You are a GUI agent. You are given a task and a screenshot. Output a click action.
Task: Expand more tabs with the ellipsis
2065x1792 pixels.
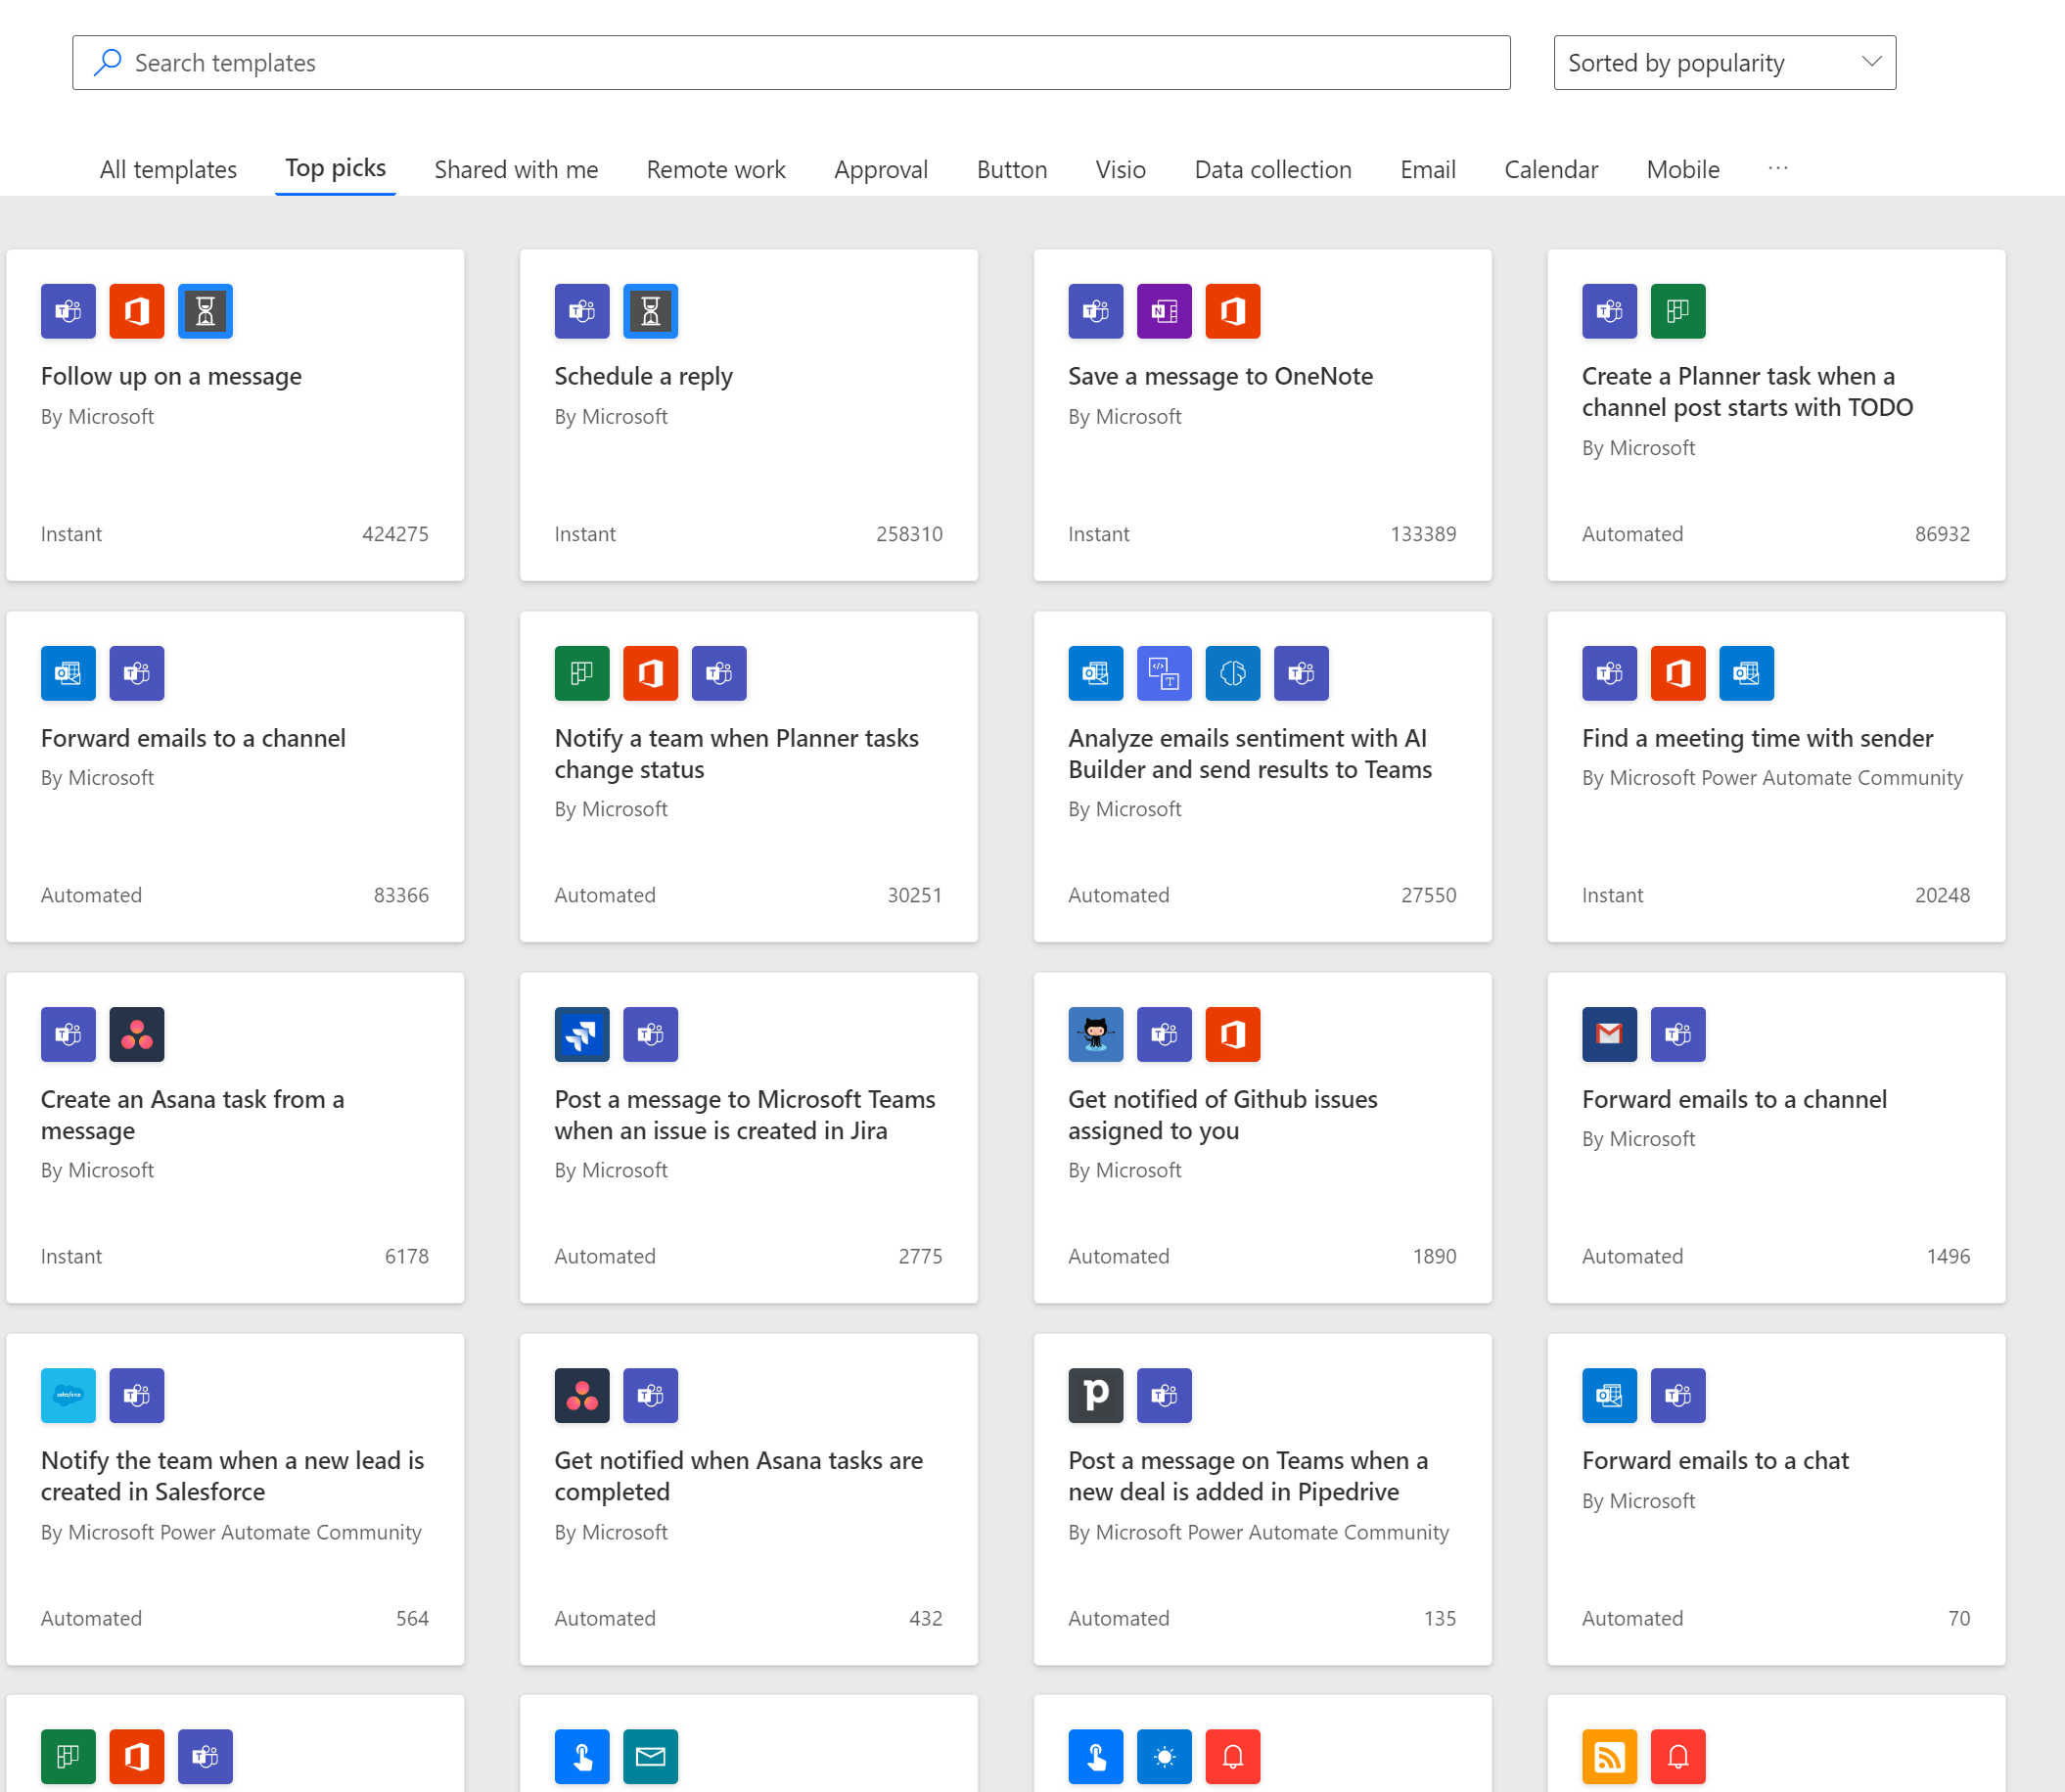pyautogui.click(x=1777, y=168)
